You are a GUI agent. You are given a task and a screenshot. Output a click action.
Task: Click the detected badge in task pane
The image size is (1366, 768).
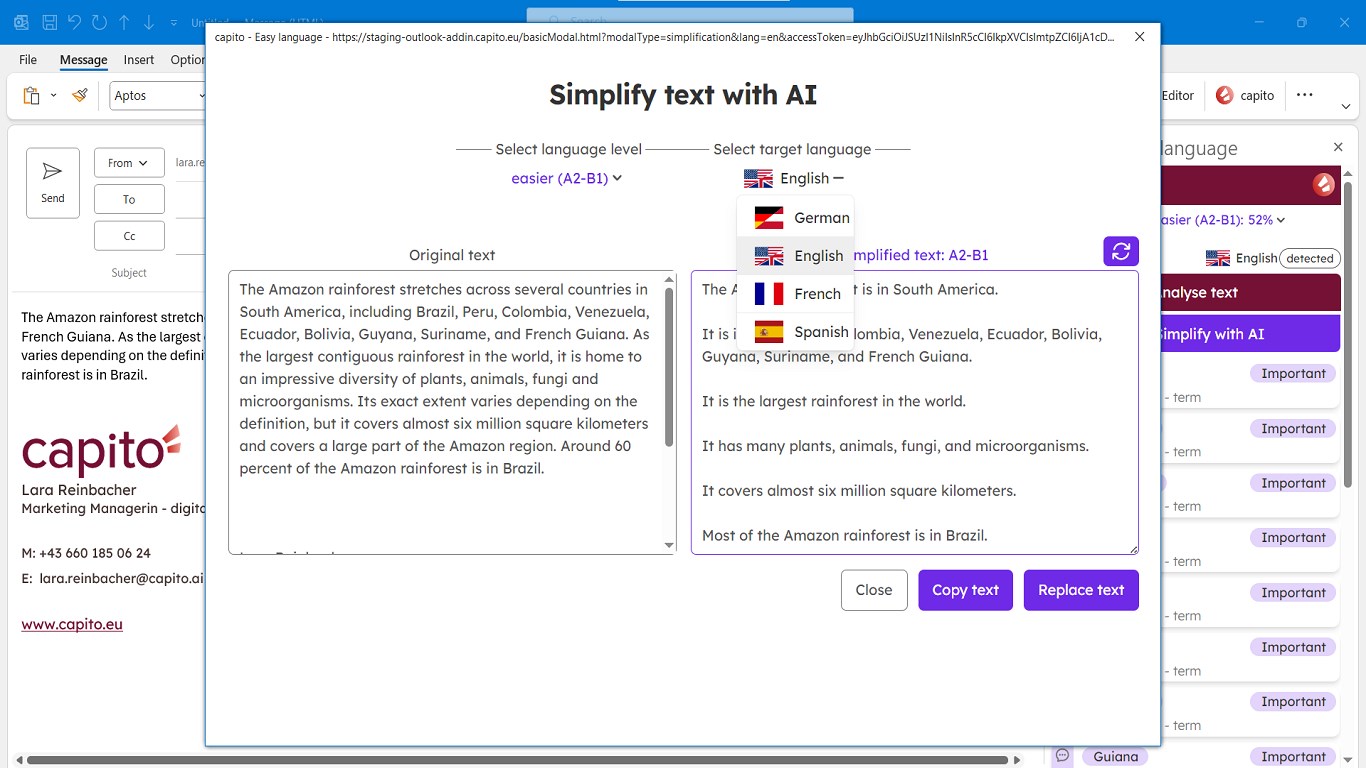click(x=1309, y=258)
